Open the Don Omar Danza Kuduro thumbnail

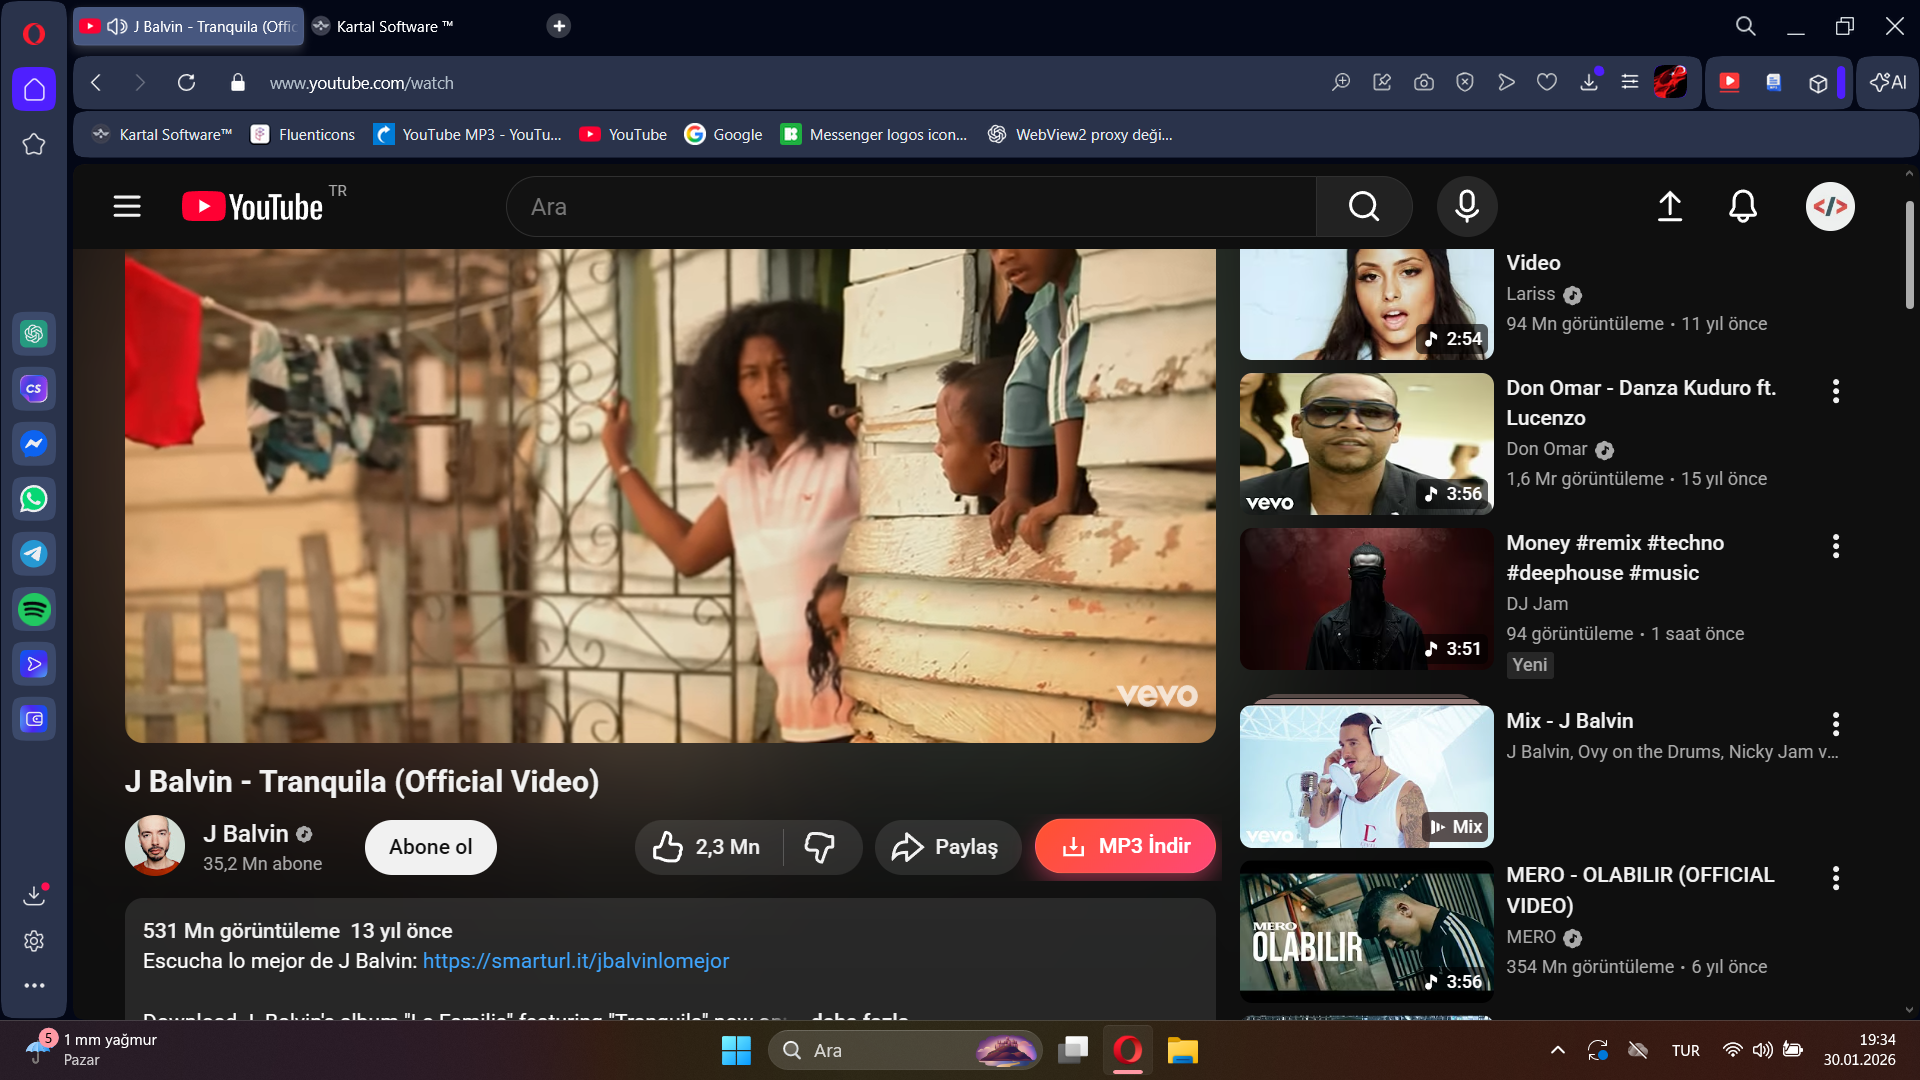(1367, 444)
